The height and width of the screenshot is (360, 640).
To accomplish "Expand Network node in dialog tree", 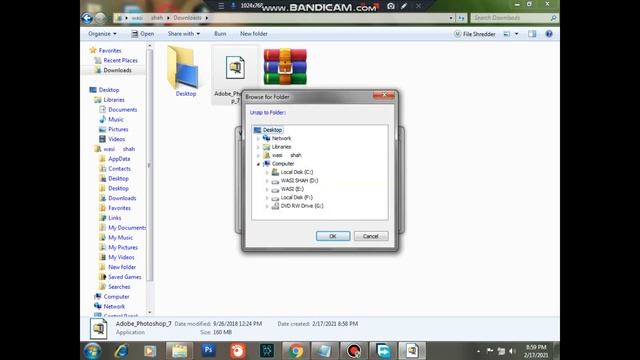I will coord(258,139).
